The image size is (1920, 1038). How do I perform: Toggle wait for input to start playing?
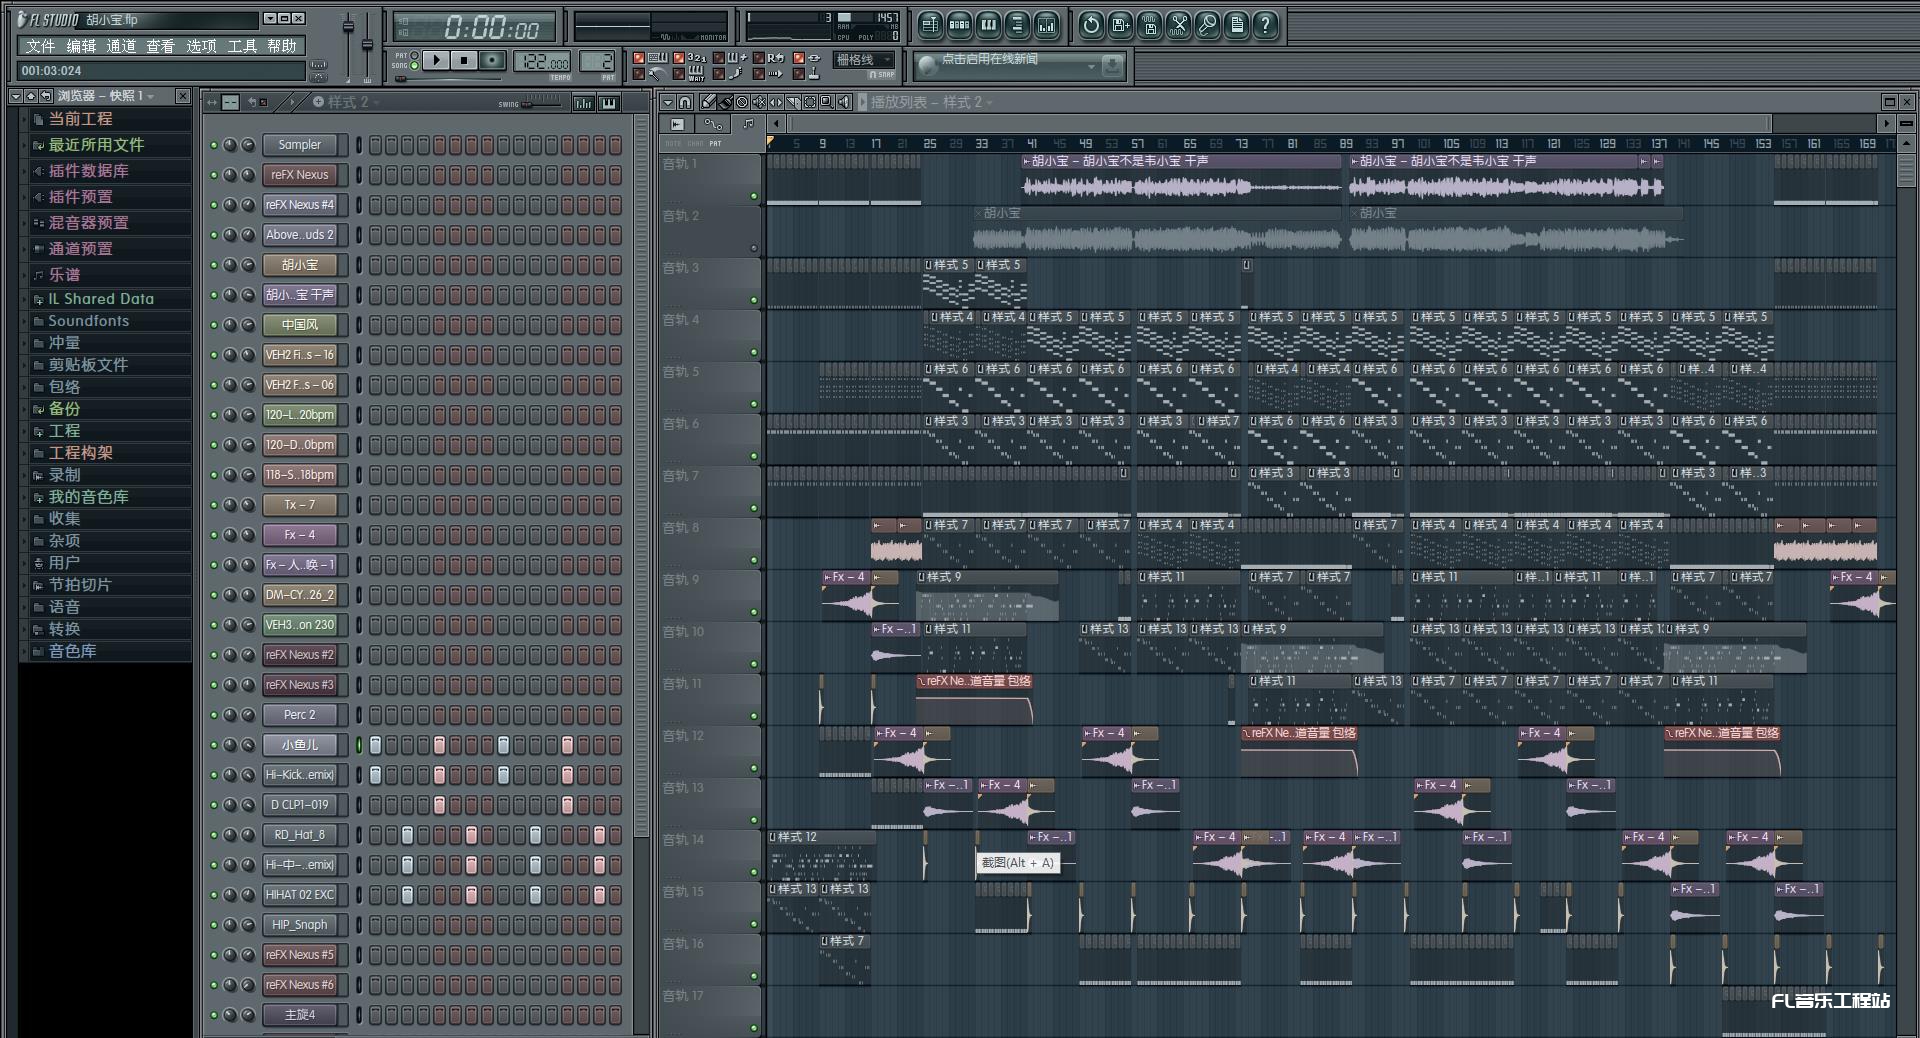click(679, 74)
